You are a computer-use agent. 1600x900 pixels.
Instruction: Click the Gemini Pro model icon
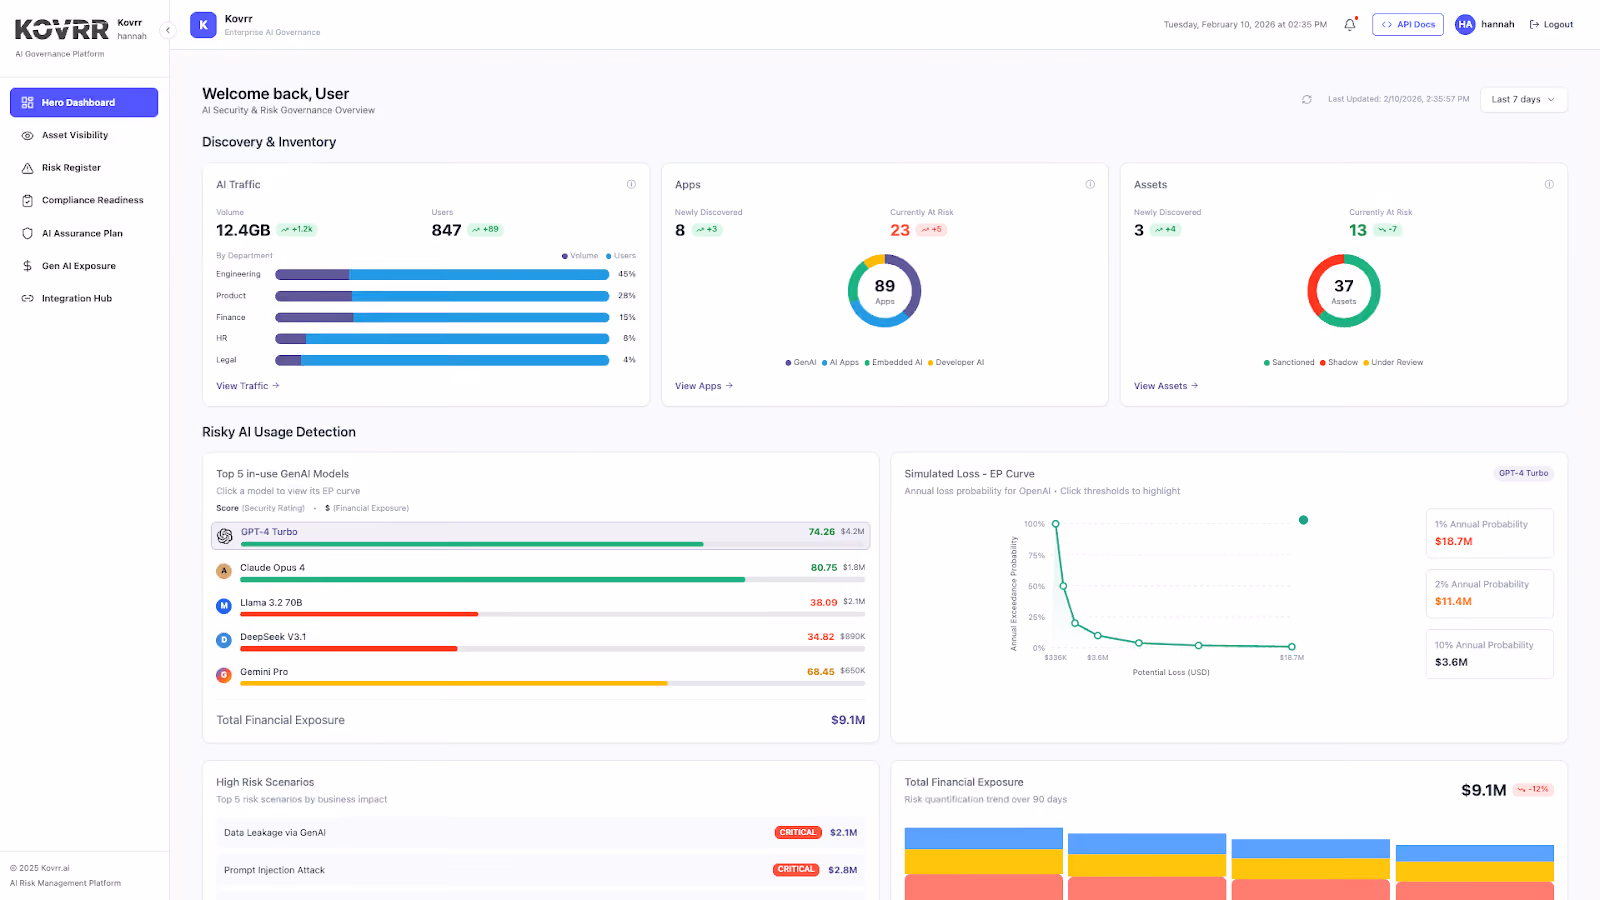pos(224,675)
